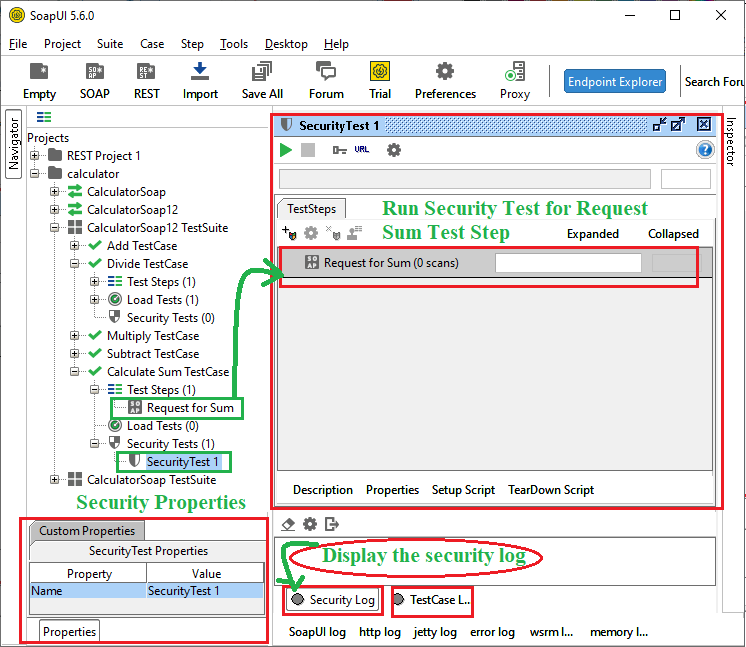Click the credentials key icon
The height and width of the screenshot is (647, 746).
339,150
